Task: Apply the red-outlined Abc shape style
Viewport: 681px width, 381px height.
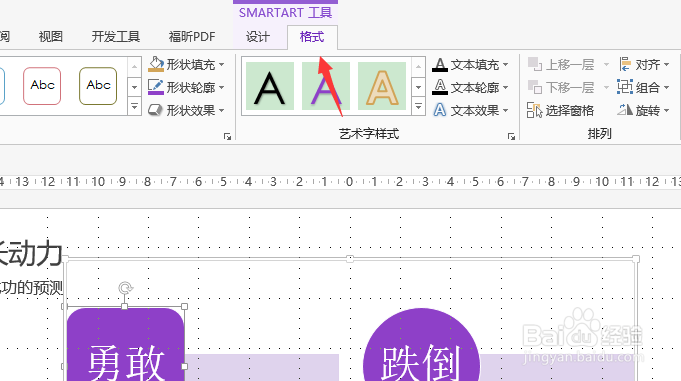Action: click(x=42, y=86)
